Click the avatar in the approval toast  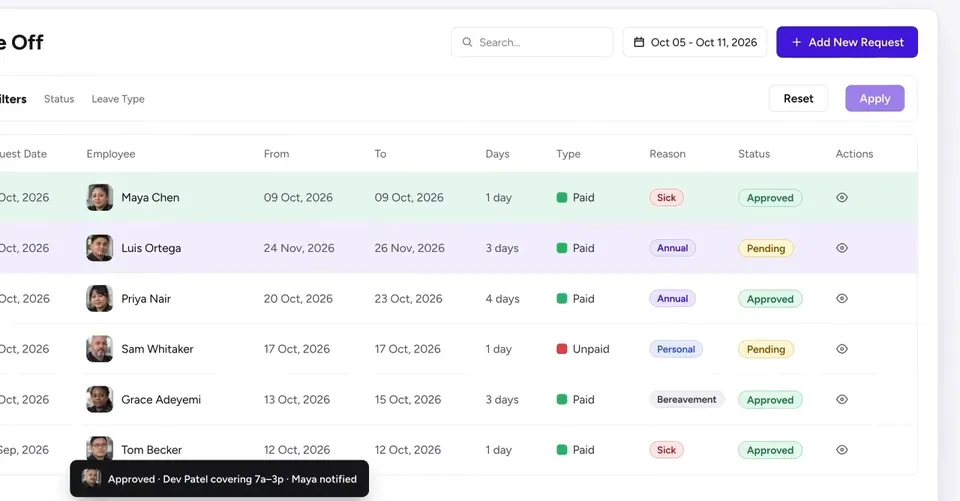coord(91,478)
